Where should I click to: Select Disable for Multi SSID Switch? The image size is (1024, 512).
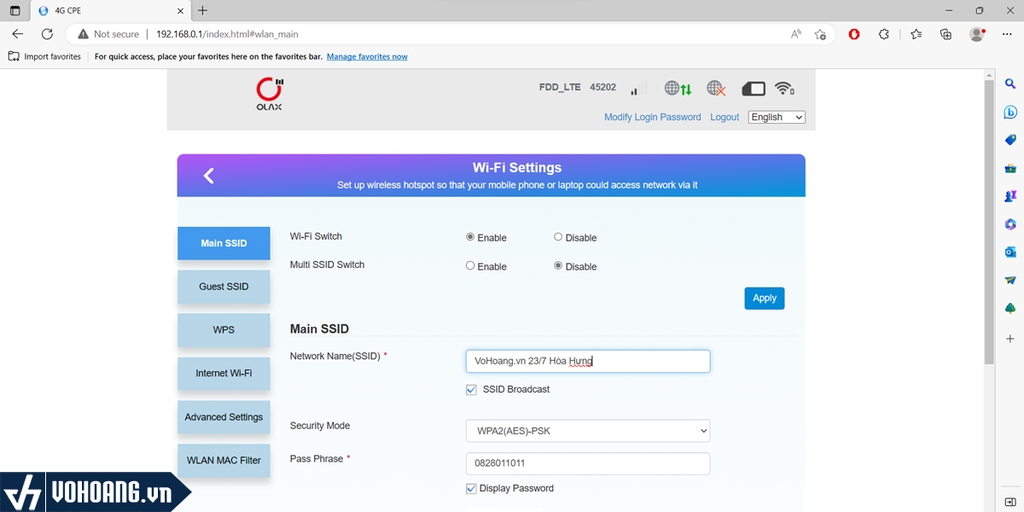(x=558, y=266)
